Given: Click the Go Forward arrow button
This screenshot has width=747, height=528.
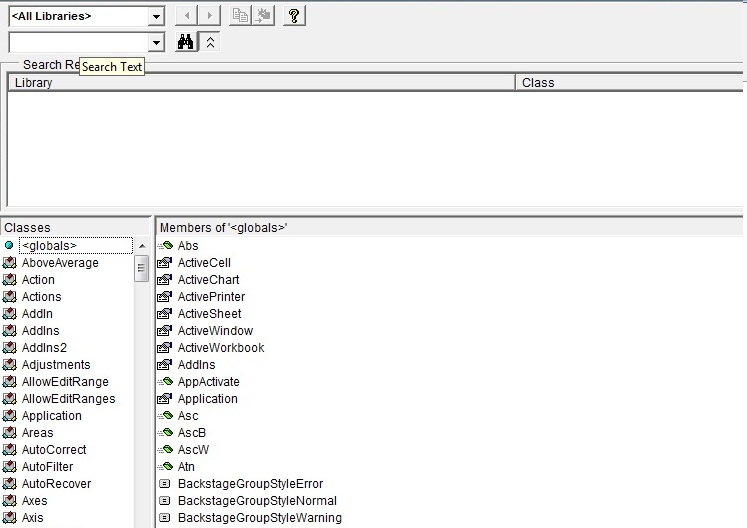Looking at the screenshot, I should pyautogui.click(x=210, y=16).
